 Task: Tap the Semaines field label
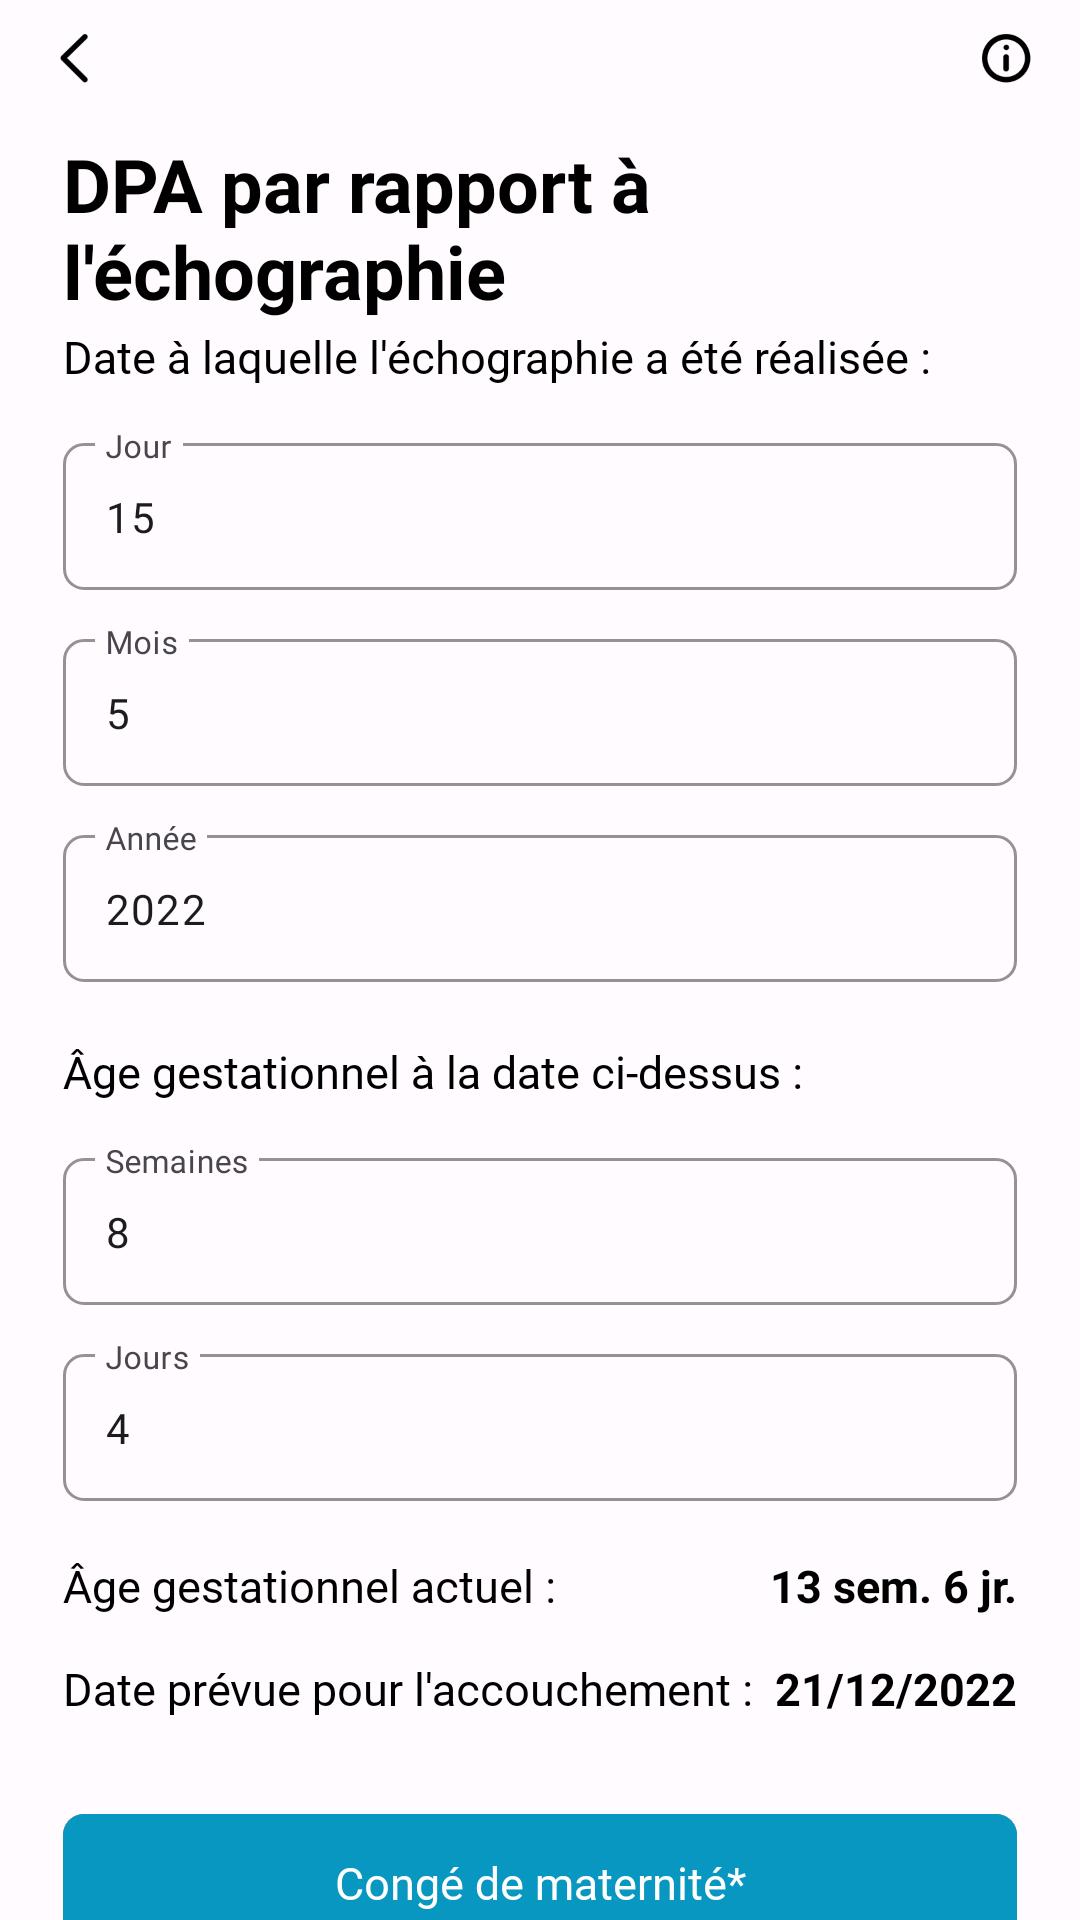click(x=177, y=1162)
